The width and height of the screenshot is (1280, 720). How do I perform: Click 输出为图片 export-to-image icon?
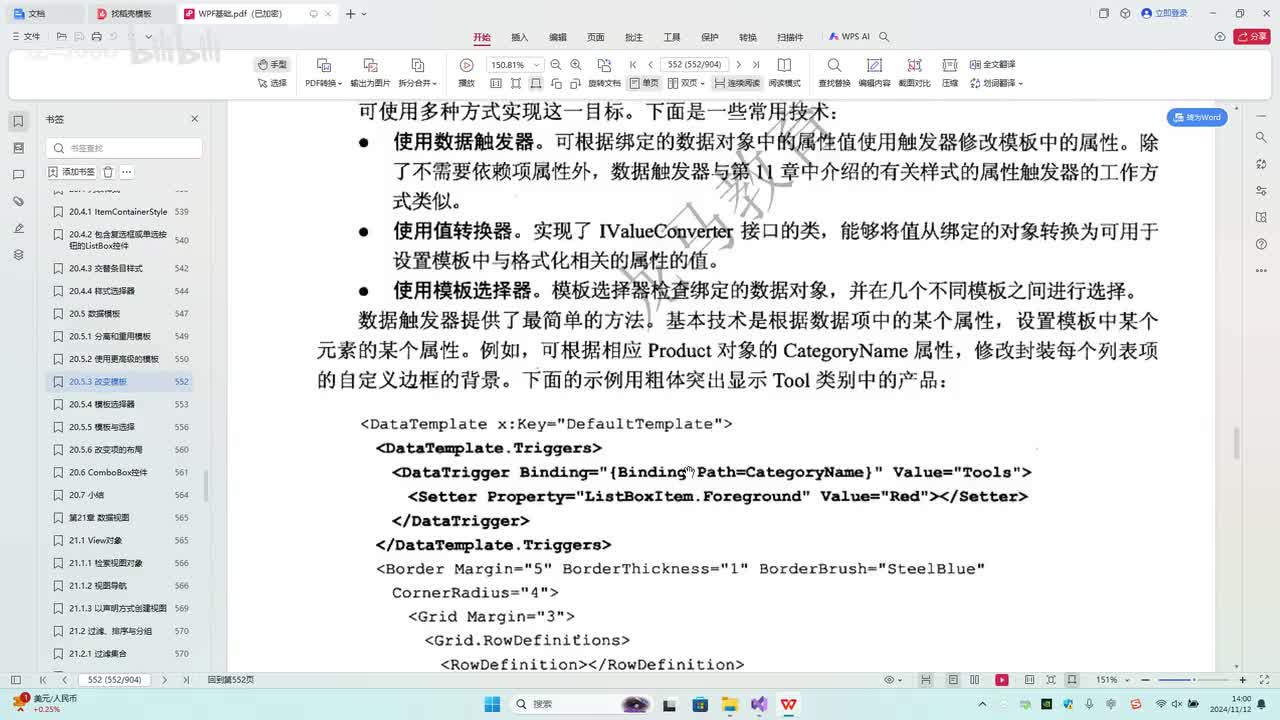370,65
